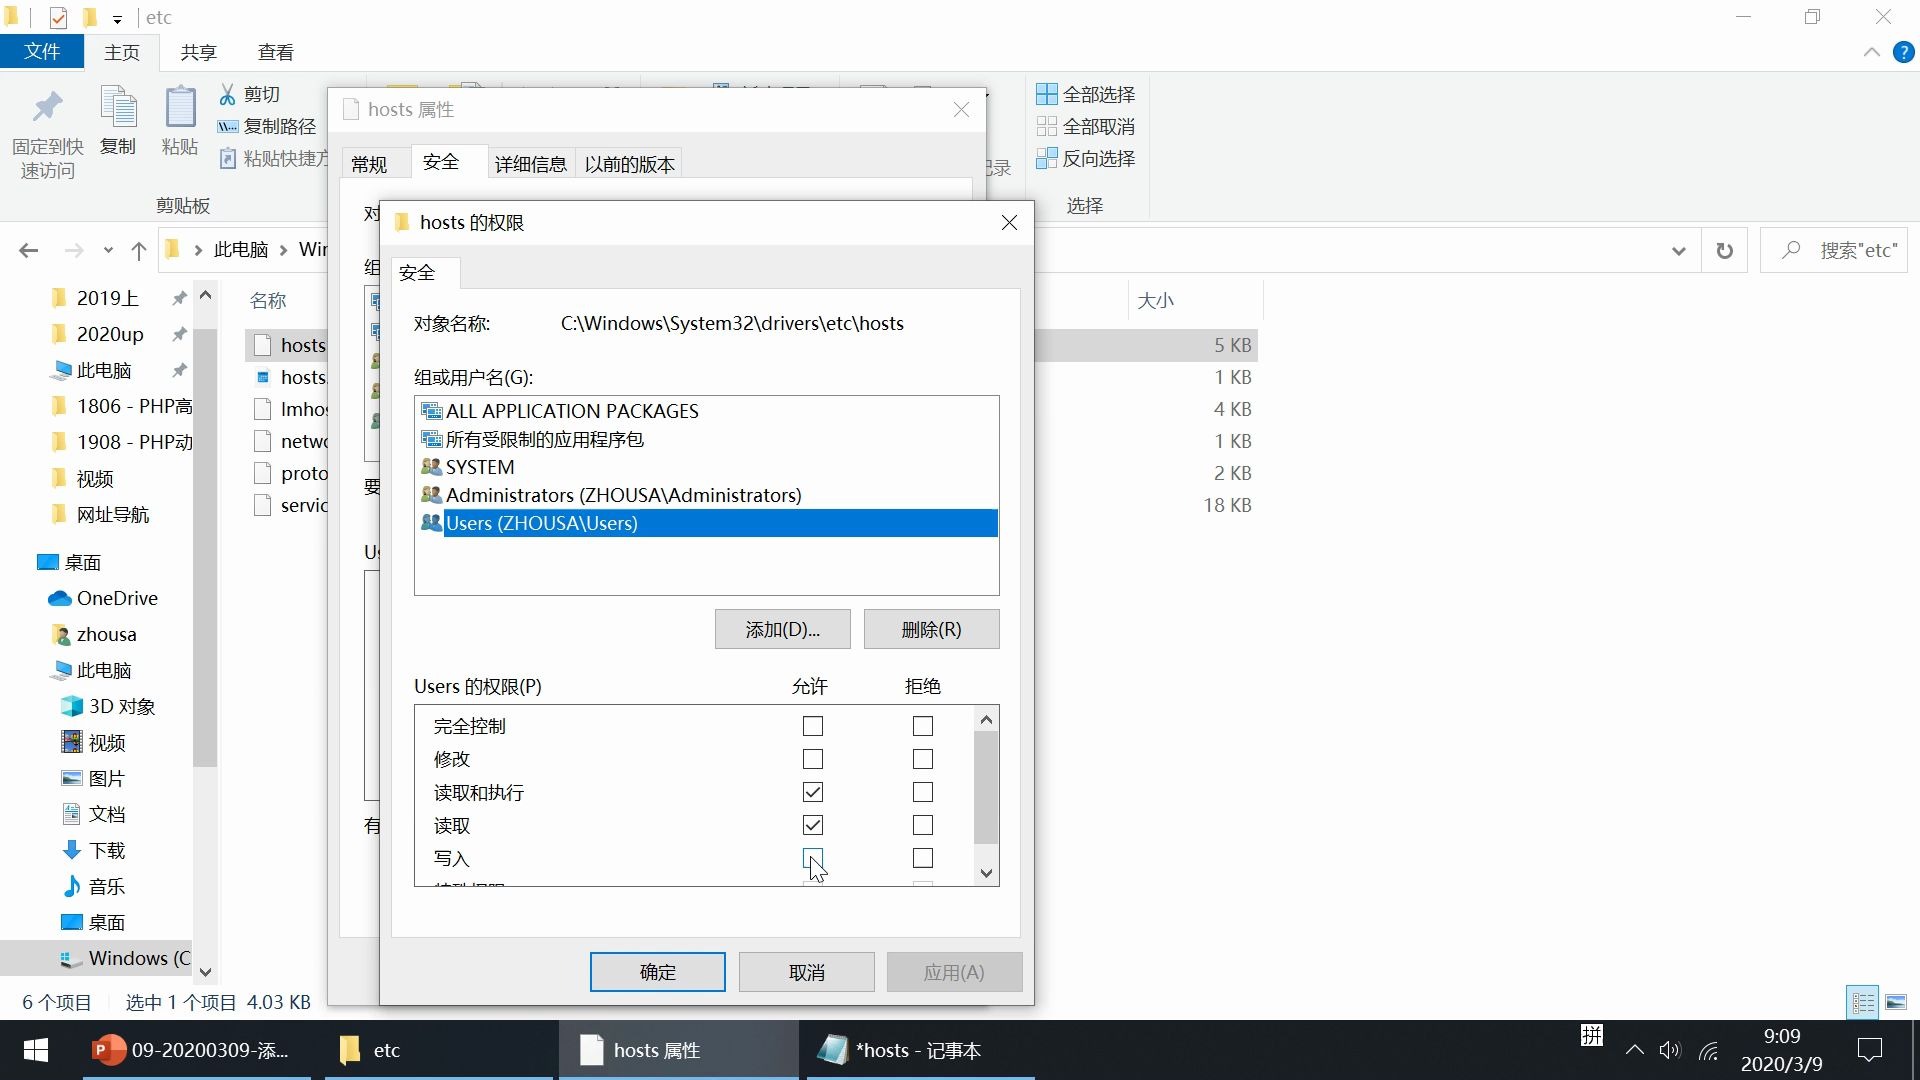1920x1080 pixels.
Task: Deny 修改 modify checkbox
Action: pyautogui.click(x=923, y=759)
